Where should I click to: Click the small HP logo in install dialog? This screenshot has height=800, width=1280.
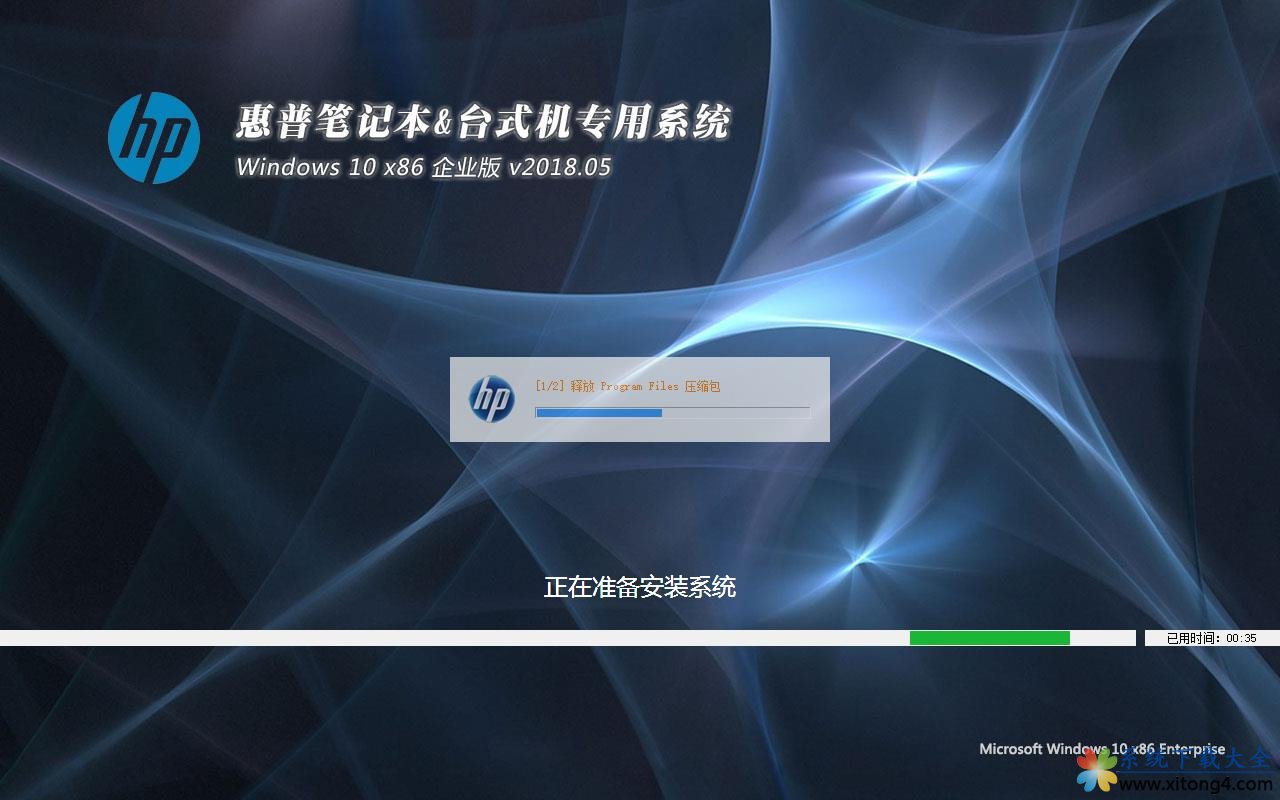click(x=491, y=399)
